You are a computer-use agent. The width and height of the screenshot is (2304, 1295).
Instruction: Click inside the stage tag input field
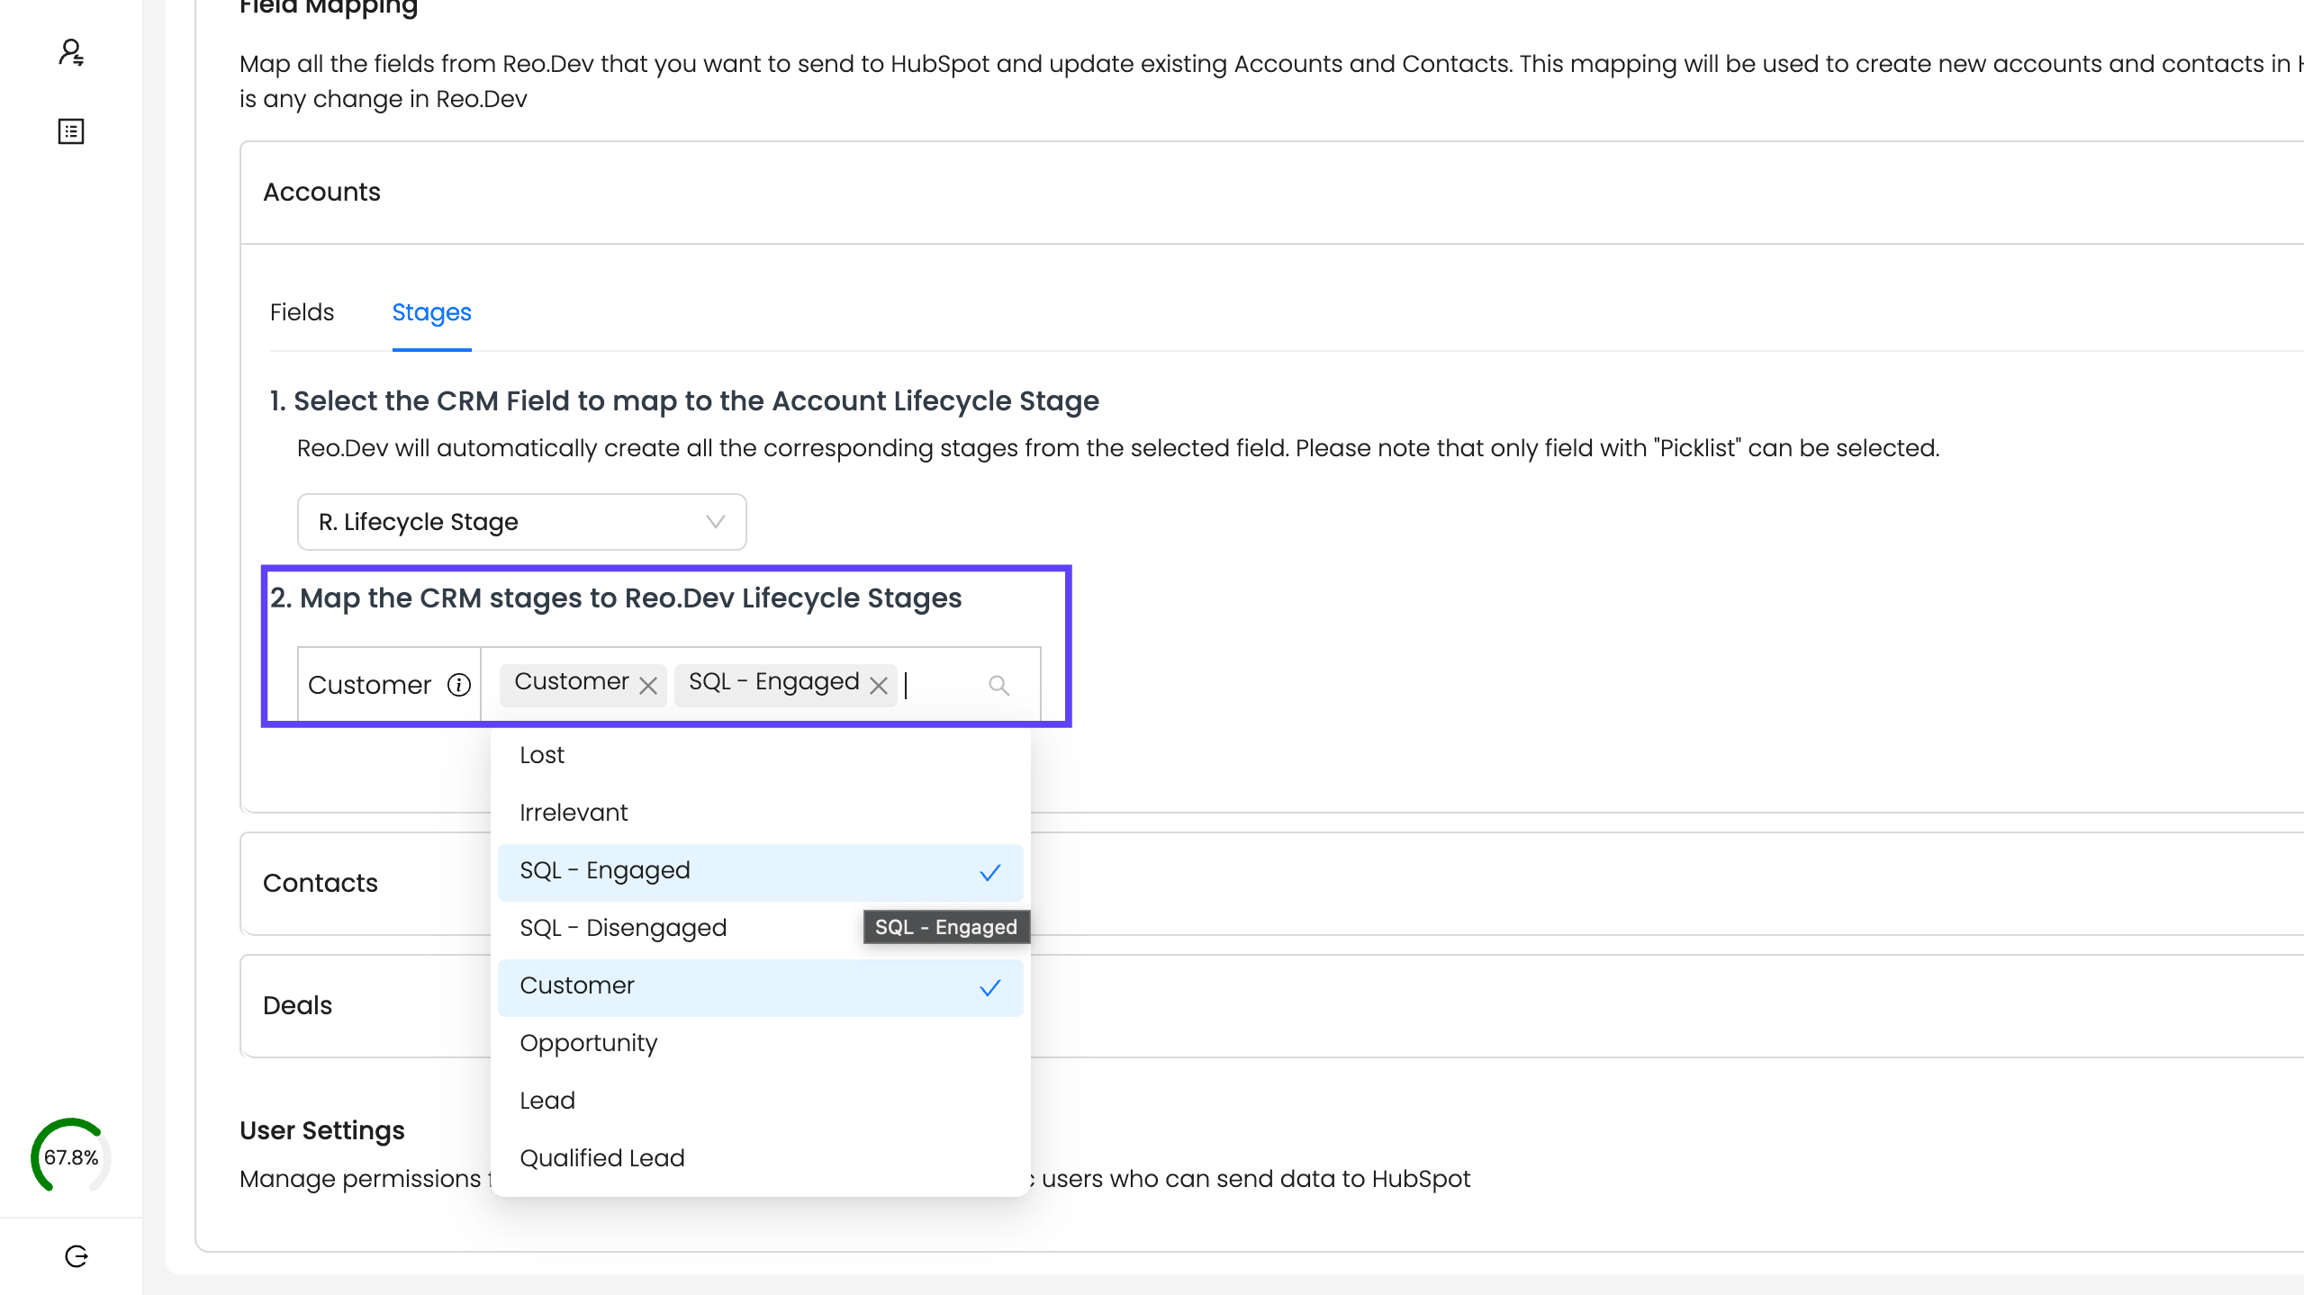point(942,685)
